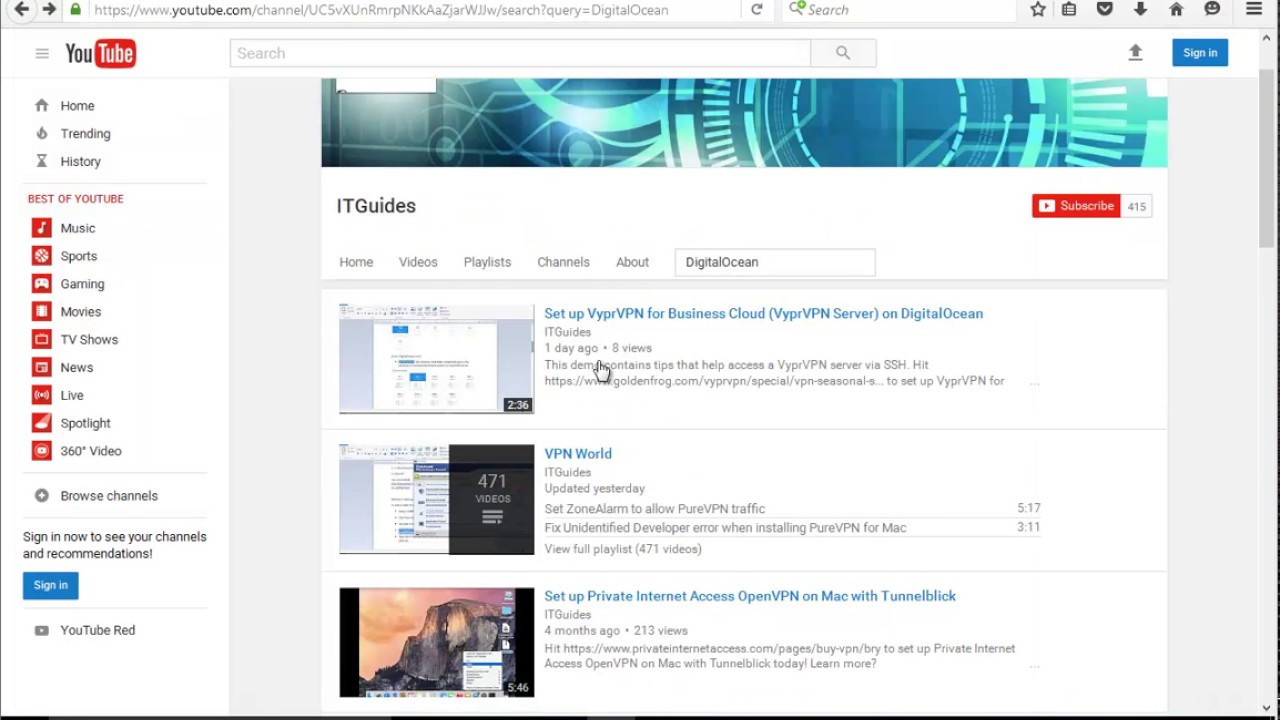This screenshot has width=1280, height=720.
Task: Open the options dots beside the Tunnelblick video description
Action: [x=1034, y=665]
